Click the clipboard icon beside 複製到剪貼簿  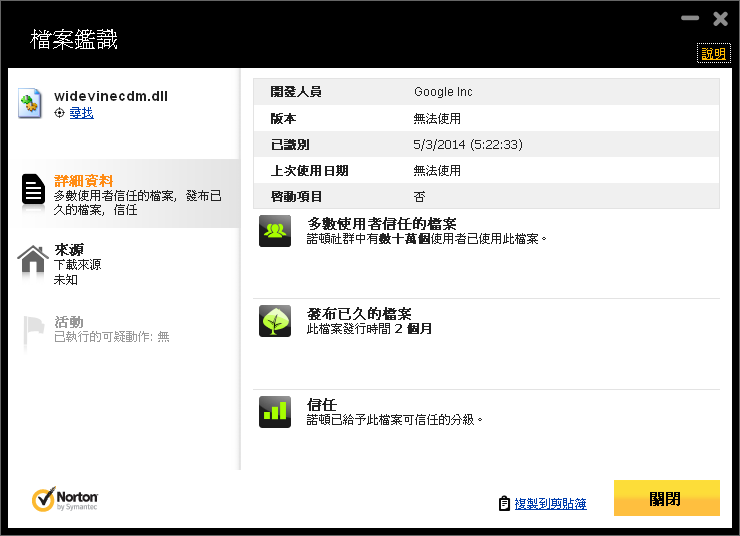tap(504, 503)
